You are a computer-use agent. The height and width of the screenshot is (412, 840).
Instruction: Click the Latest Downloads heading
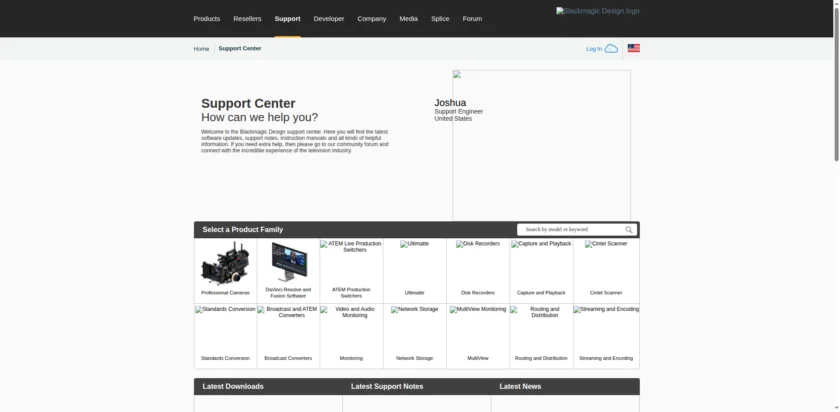coord(233,386)
